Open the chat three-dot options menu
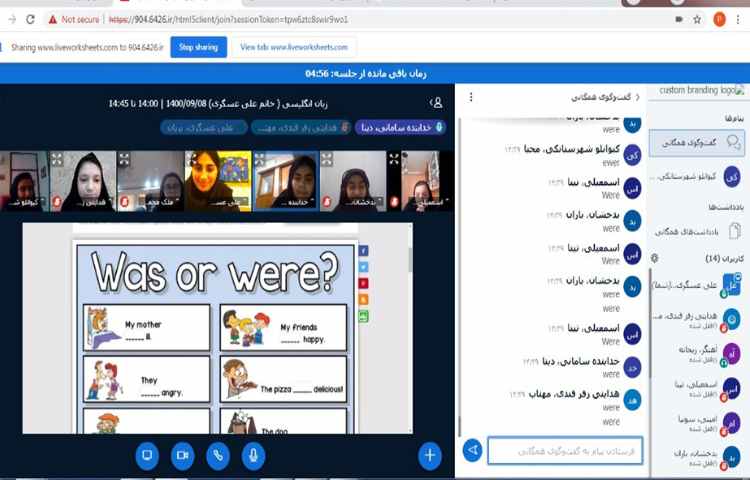Viewport: 750px width, 480px height. click(x=471, y=97)
